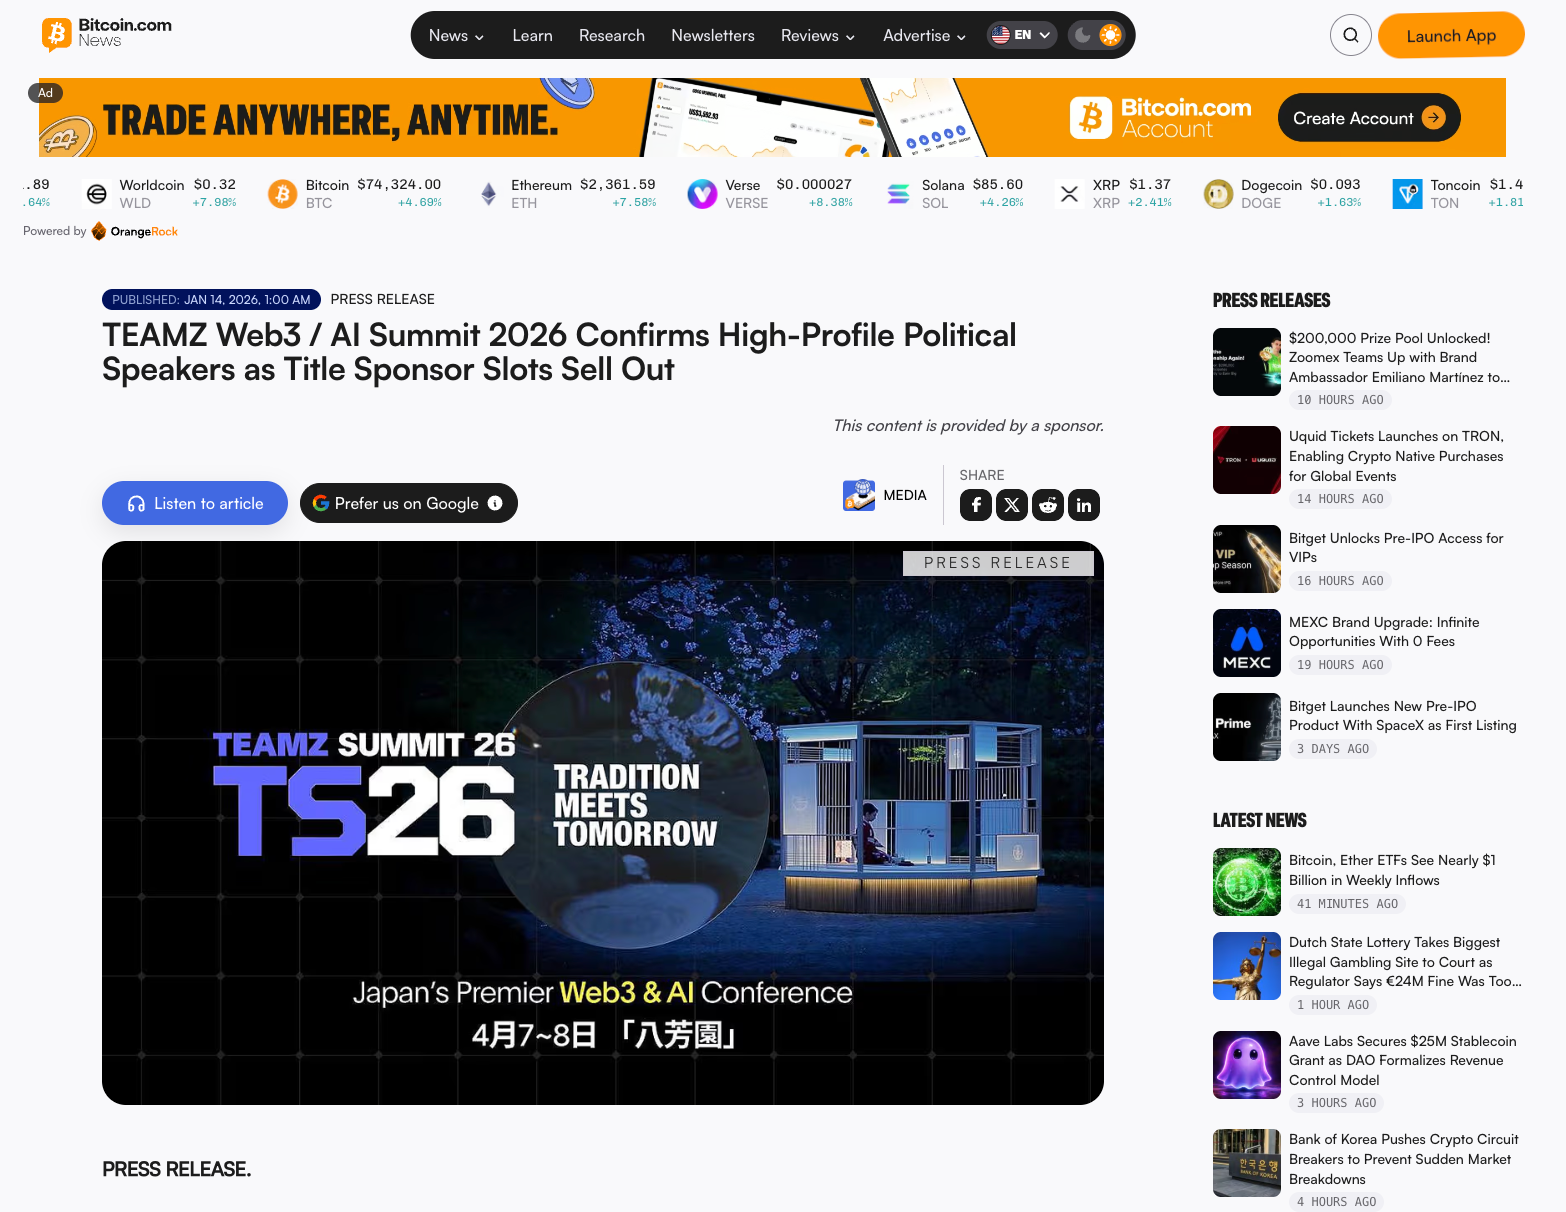Open Aave Labs $25M Stablecoin Grant article
The image size is (1566, 1212).
point(1402,1060)
